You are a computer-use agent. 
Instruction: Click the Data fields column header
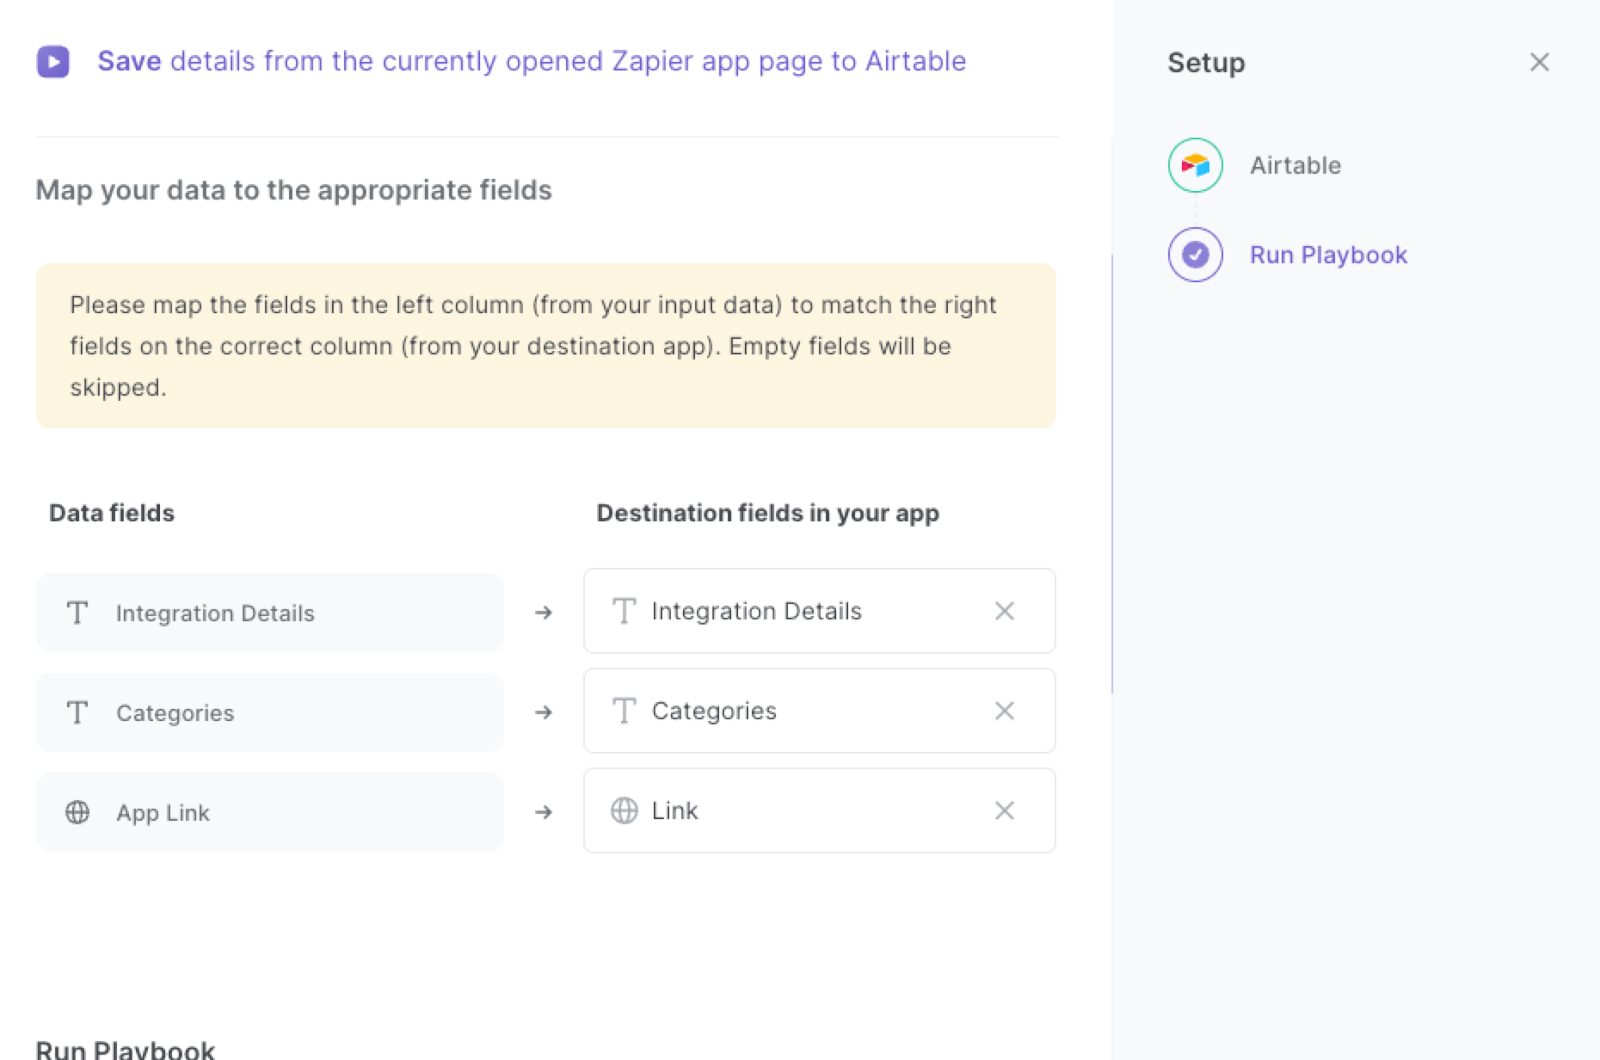(112, 513)
